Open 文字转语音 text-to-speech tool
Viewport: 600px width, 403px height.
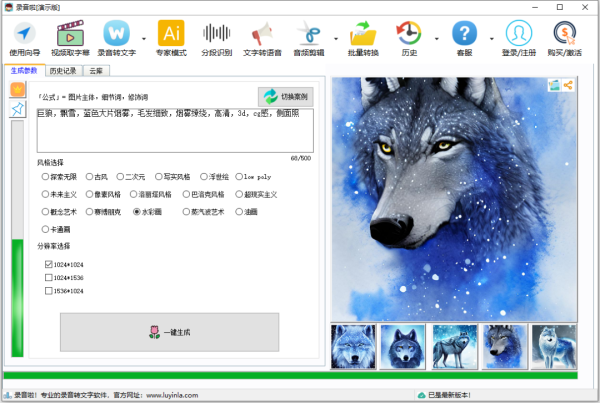click(262, 39)
